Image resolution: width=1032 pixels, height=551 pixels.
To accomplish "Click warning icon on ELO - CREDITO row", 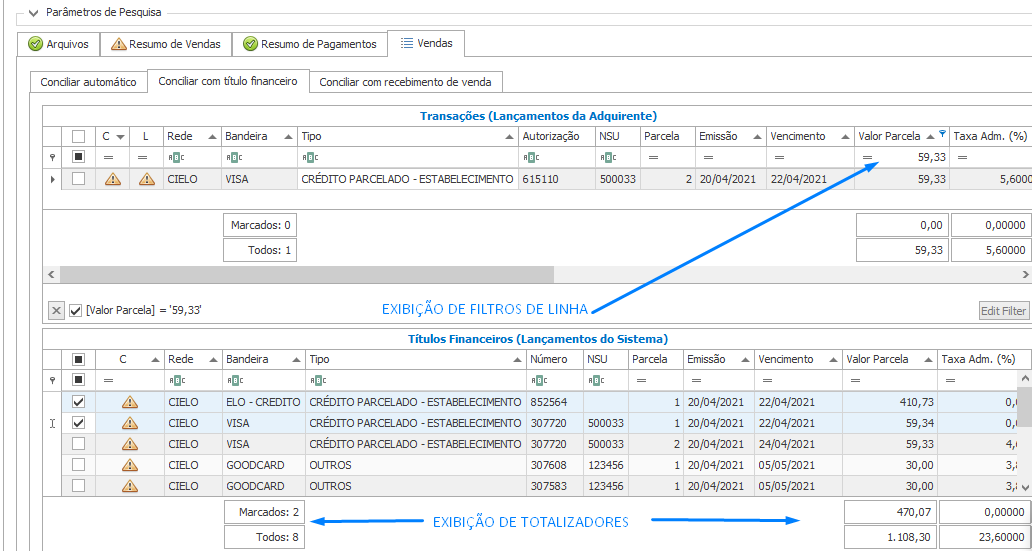I will [129, 402].
